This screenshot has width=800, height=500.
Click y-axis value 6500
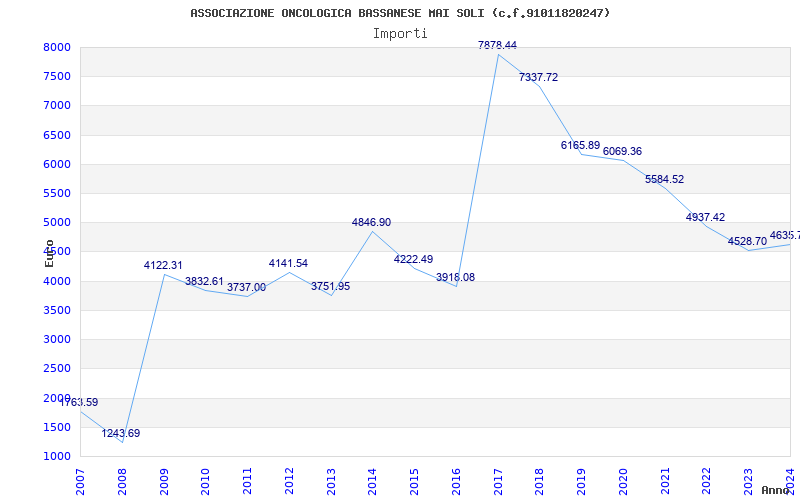click(57, 135)
